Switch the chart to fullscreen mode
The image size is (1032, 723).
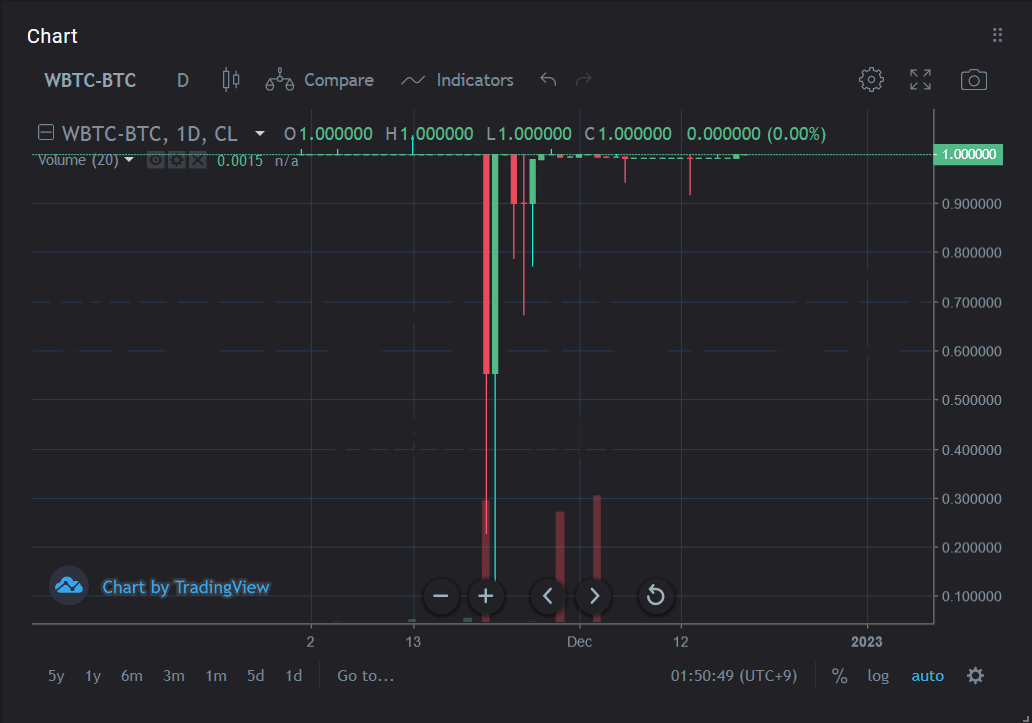click(x=920, y=80)
